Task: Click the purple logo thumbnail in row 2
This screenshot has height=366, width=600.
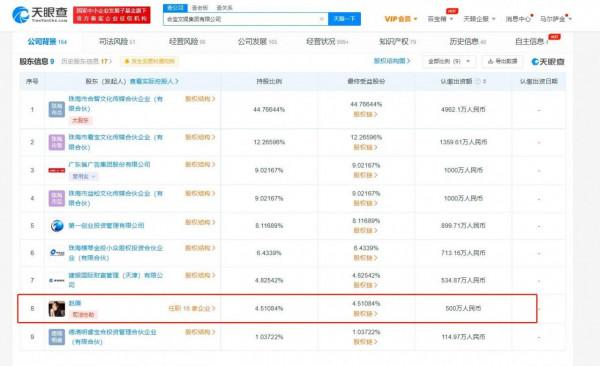Action: (x=57, y=142)
